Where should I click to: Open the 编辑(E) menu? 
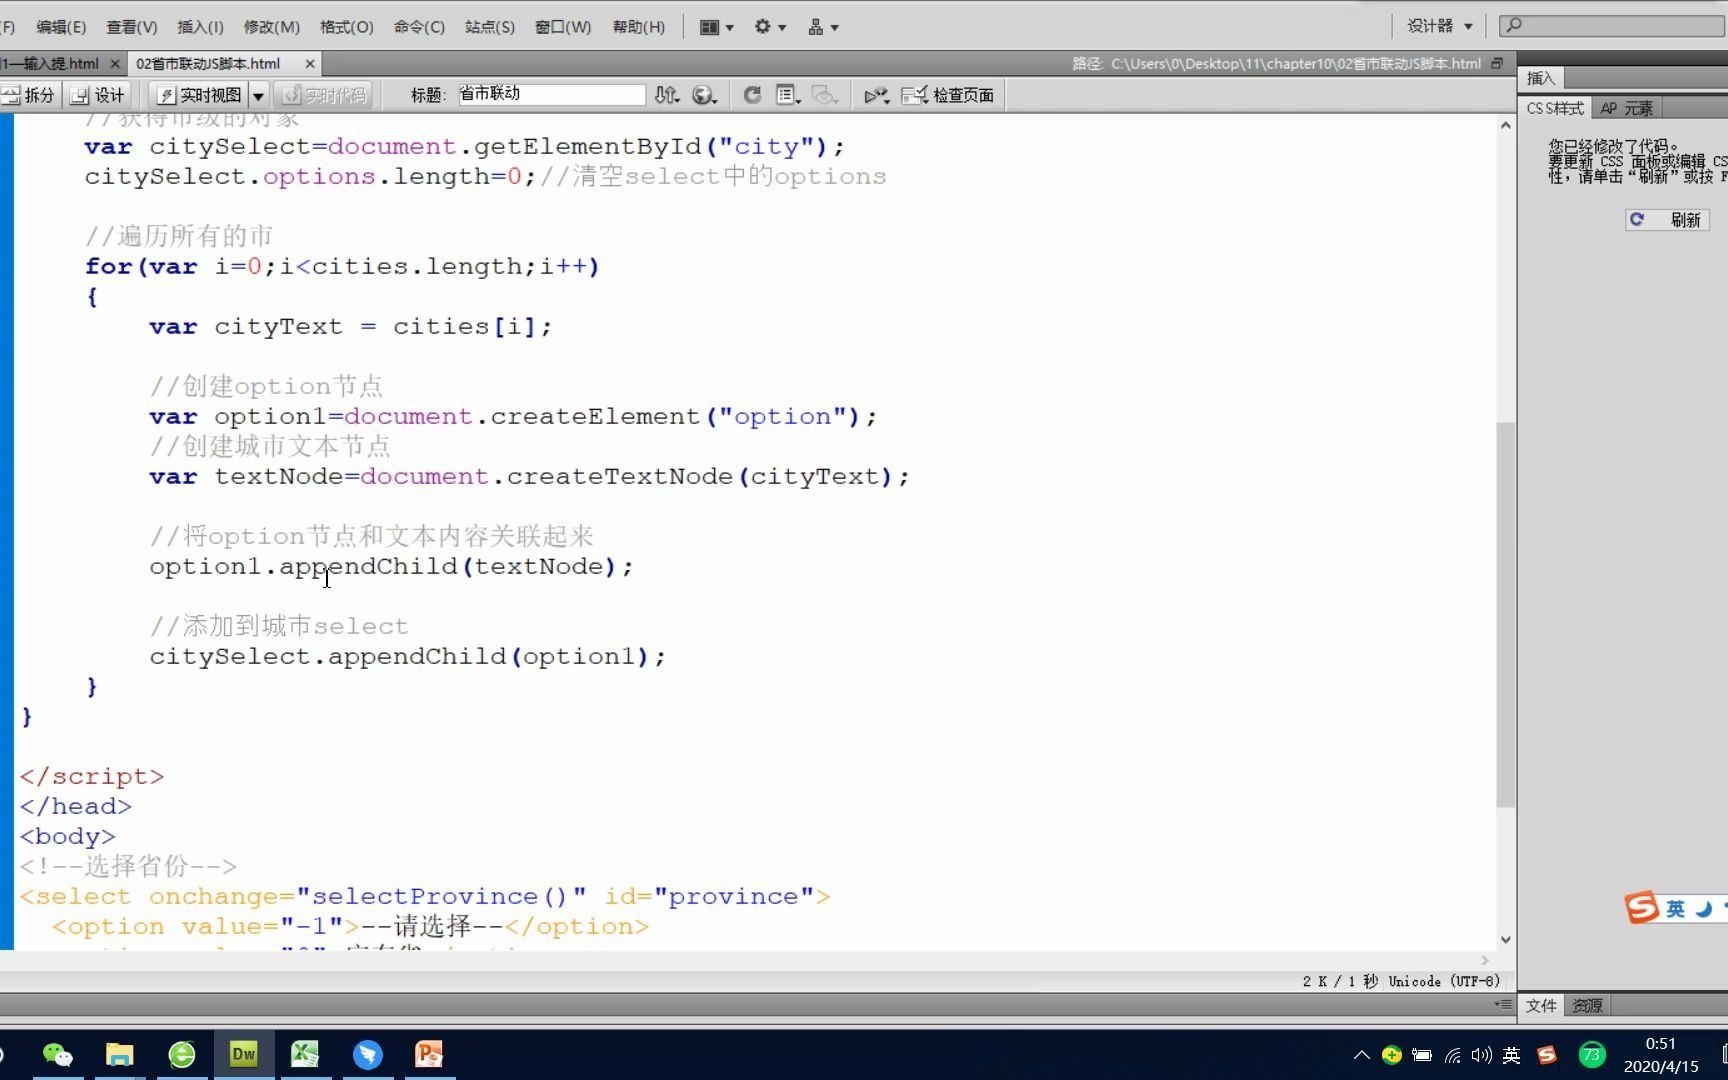(x=61, y=27)
